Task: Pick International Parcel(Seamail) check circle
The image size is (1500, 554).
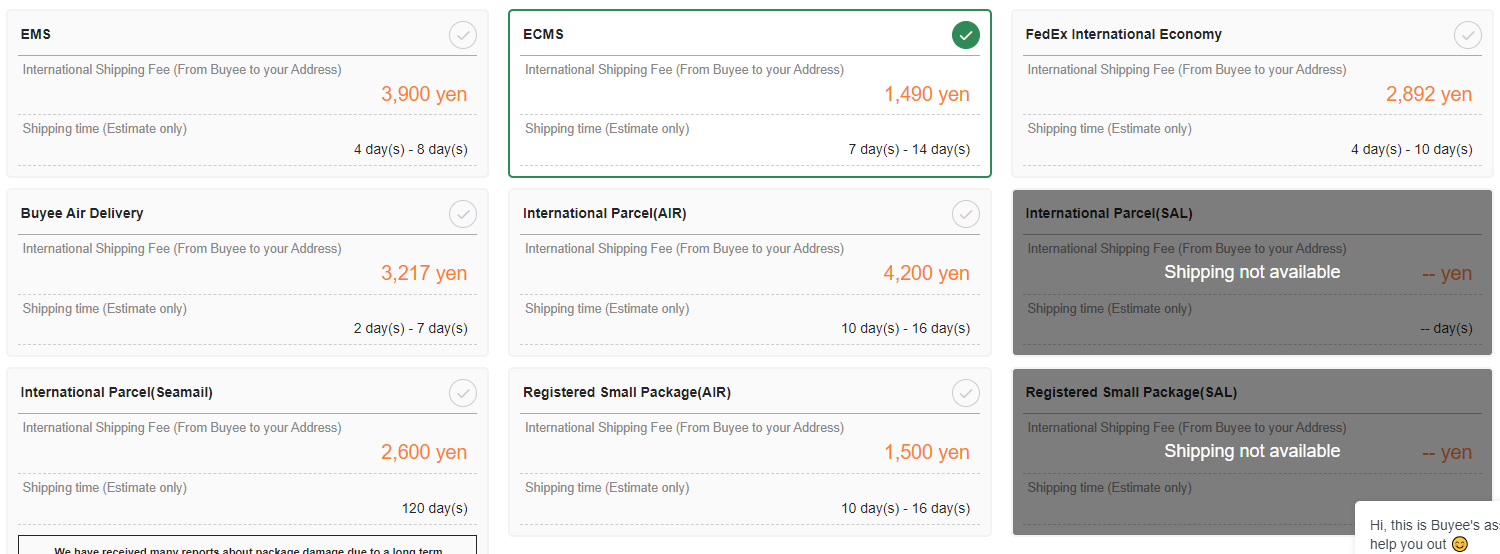Action: [x=462, y=393]
